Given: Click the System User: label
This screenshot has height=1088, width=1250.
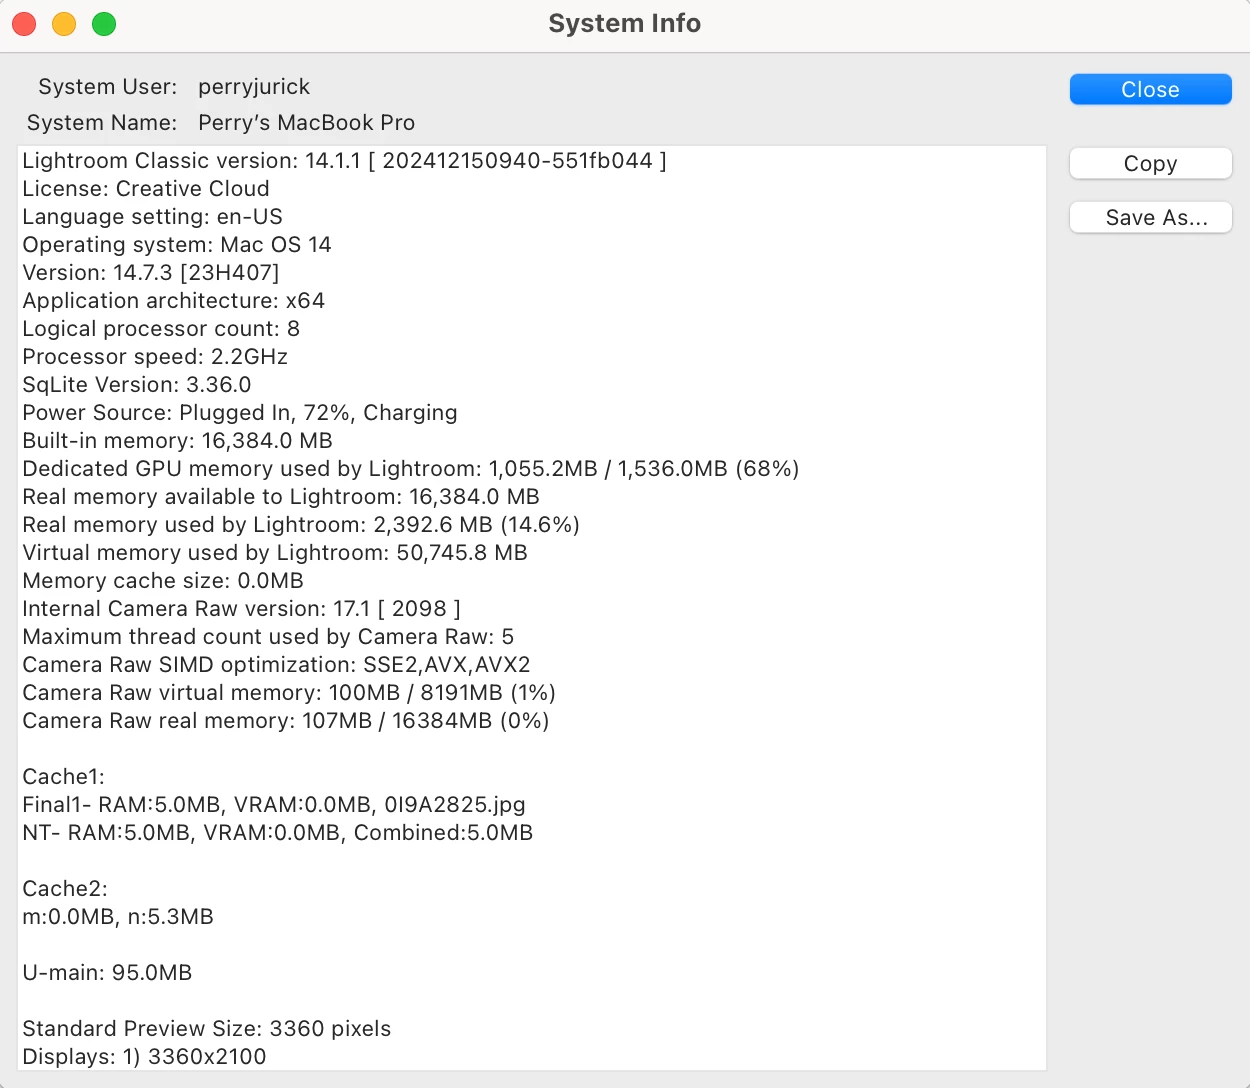Looking at the screenshot, I should pos(108,87).
